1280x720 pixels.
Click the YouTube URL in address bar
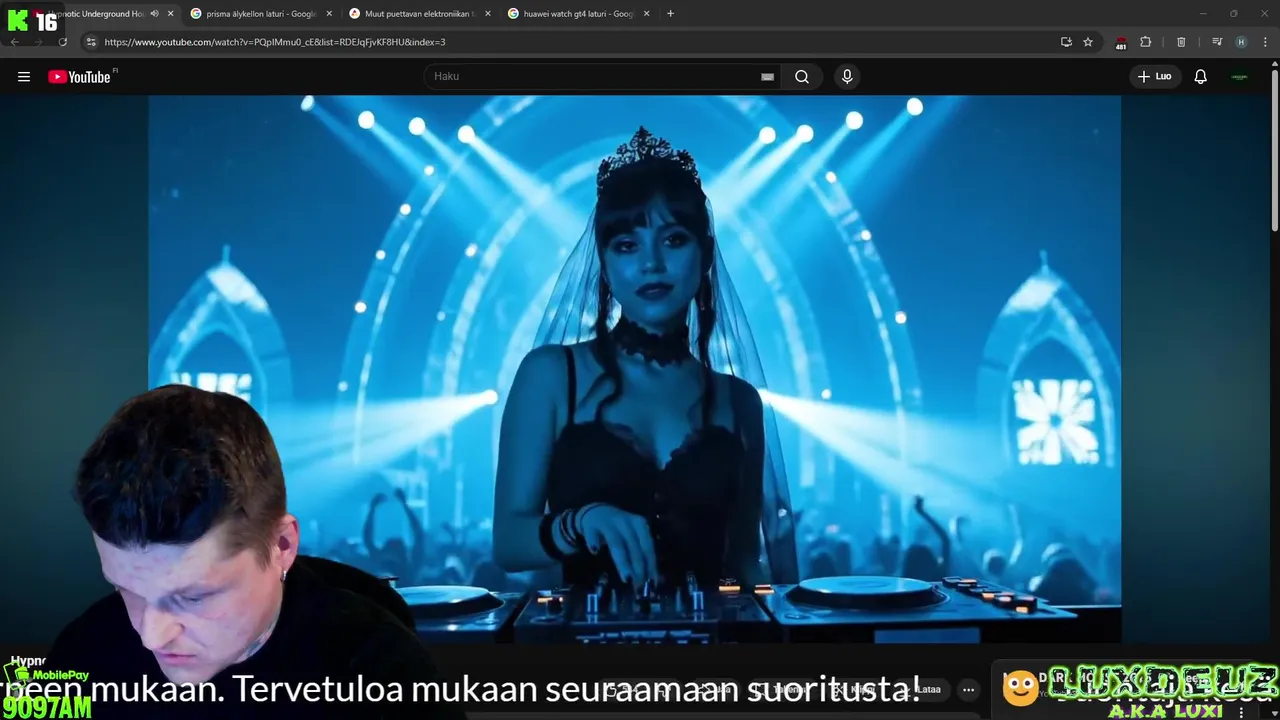tap(275, 42)
